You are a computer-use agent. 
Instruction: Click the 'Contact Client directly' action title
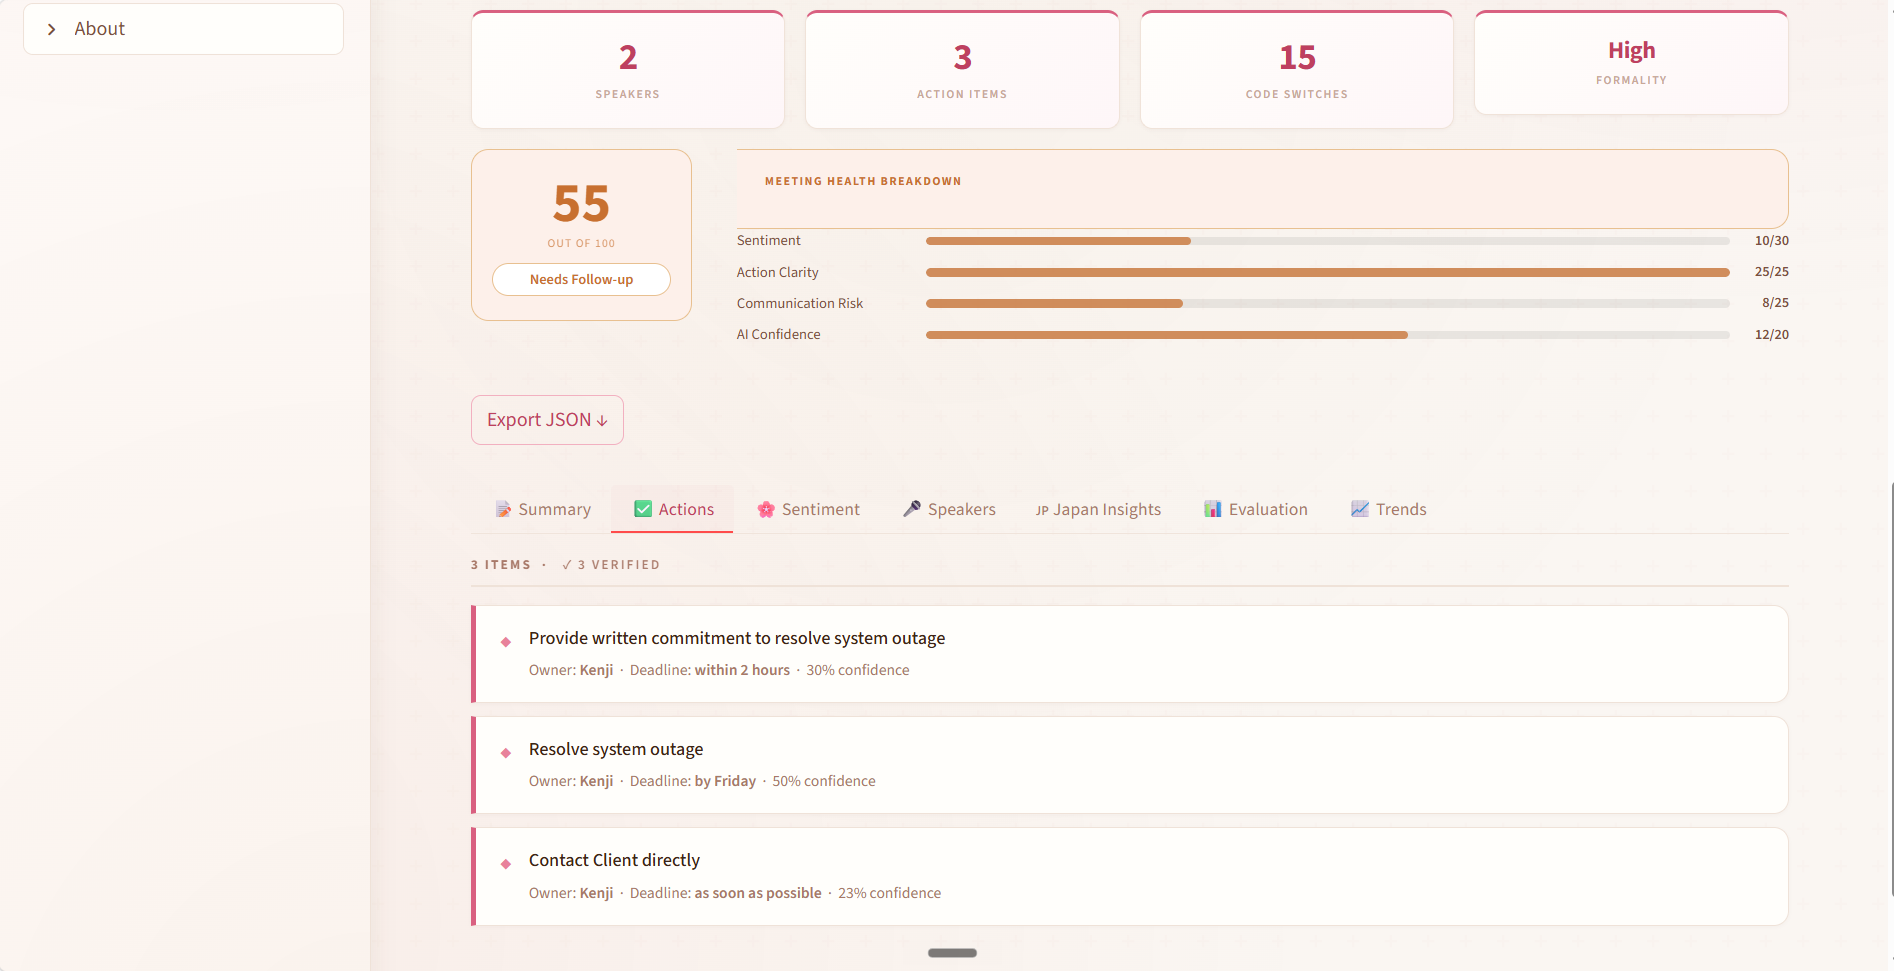(614, 860)
